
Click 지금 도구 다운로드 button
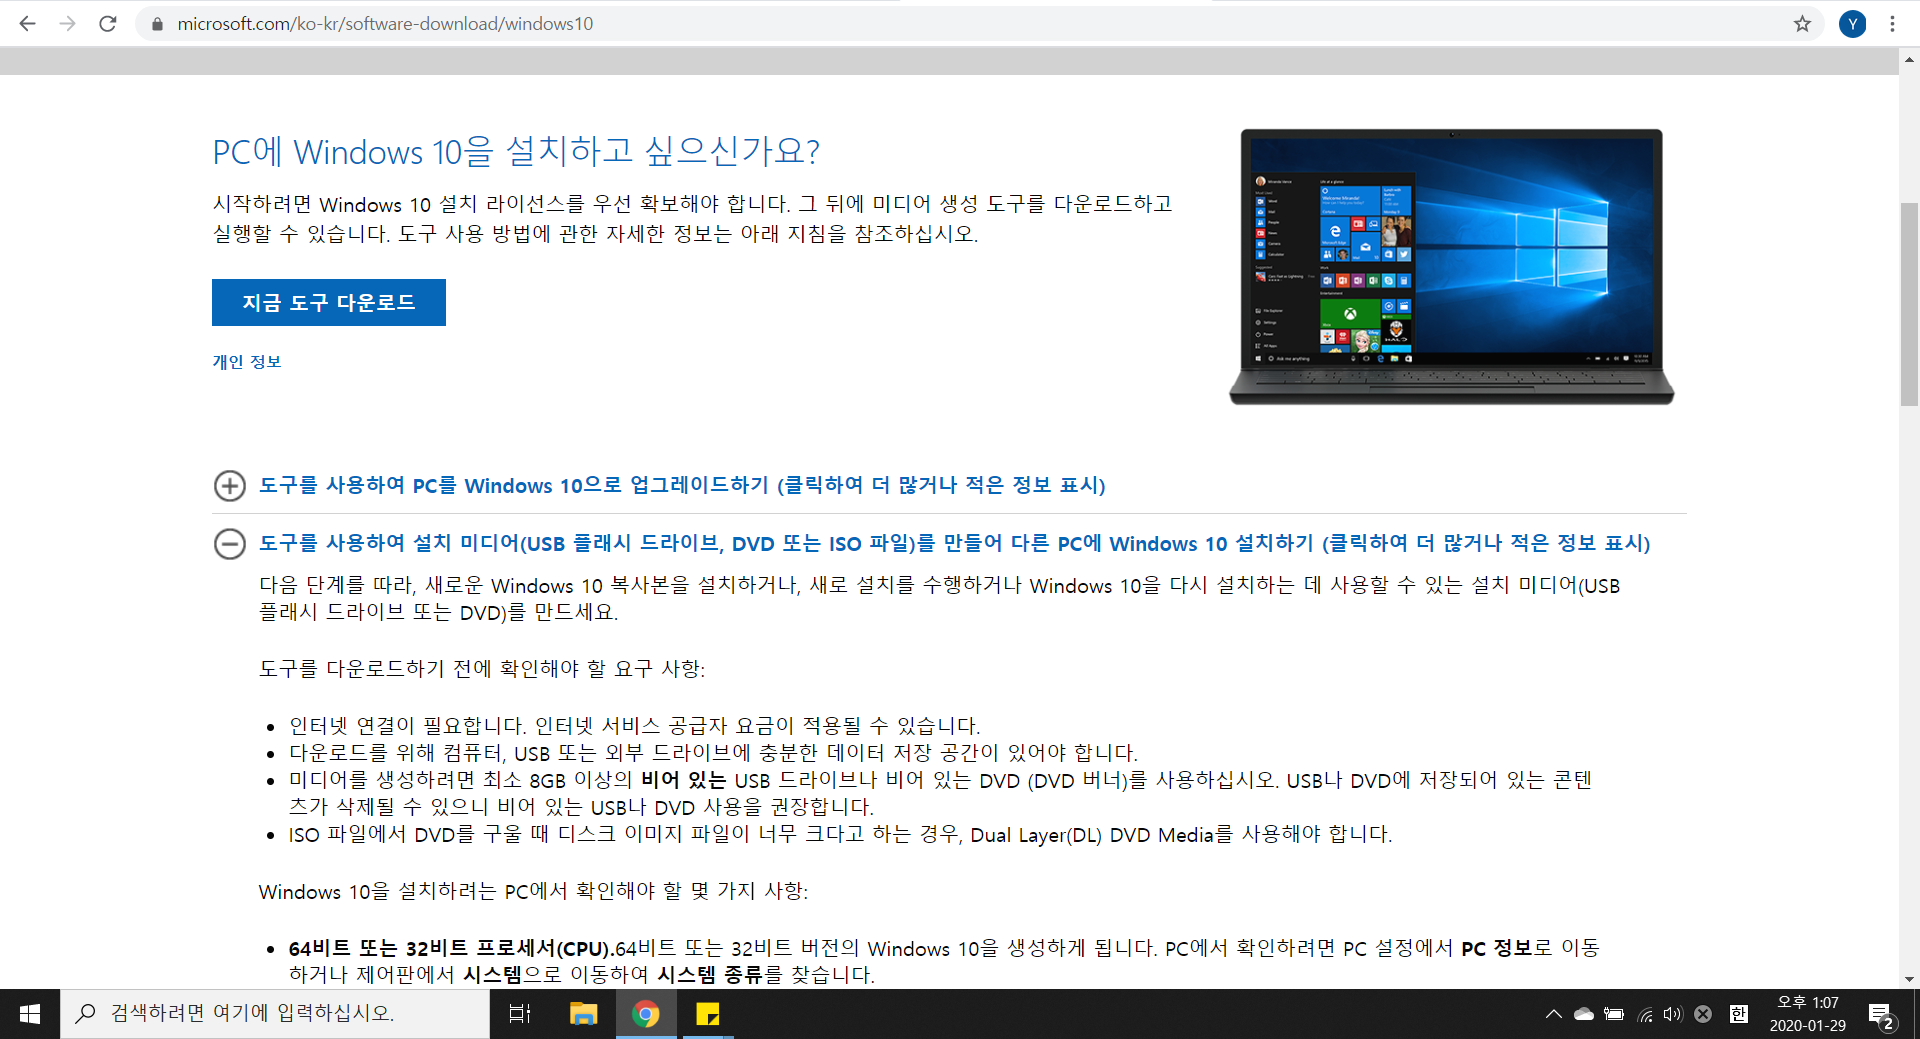(x=329, y=302)
